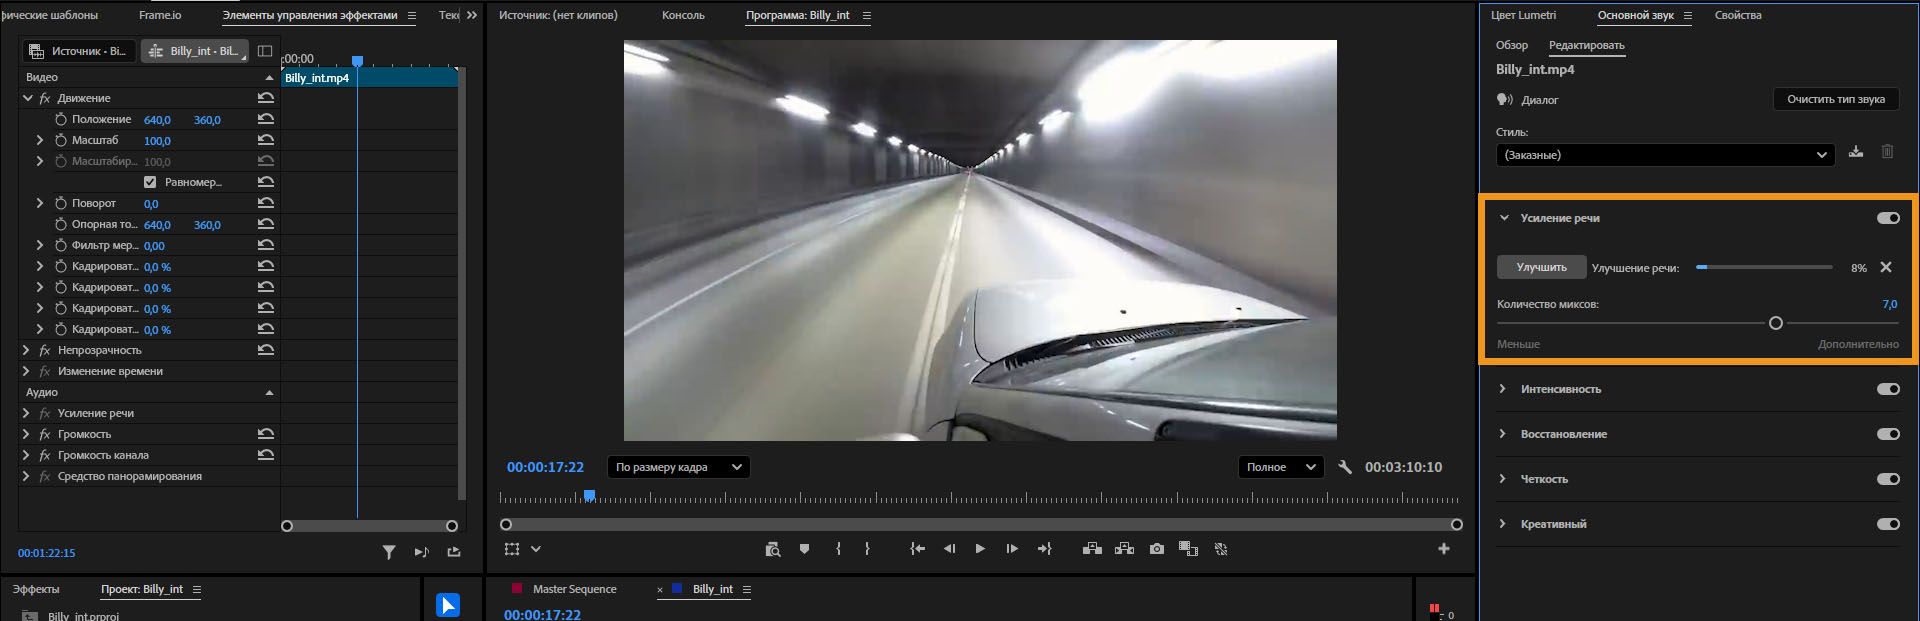Click the Mark In brace icon
This screenshot has height=621, width=1920.
click(838, 549)
